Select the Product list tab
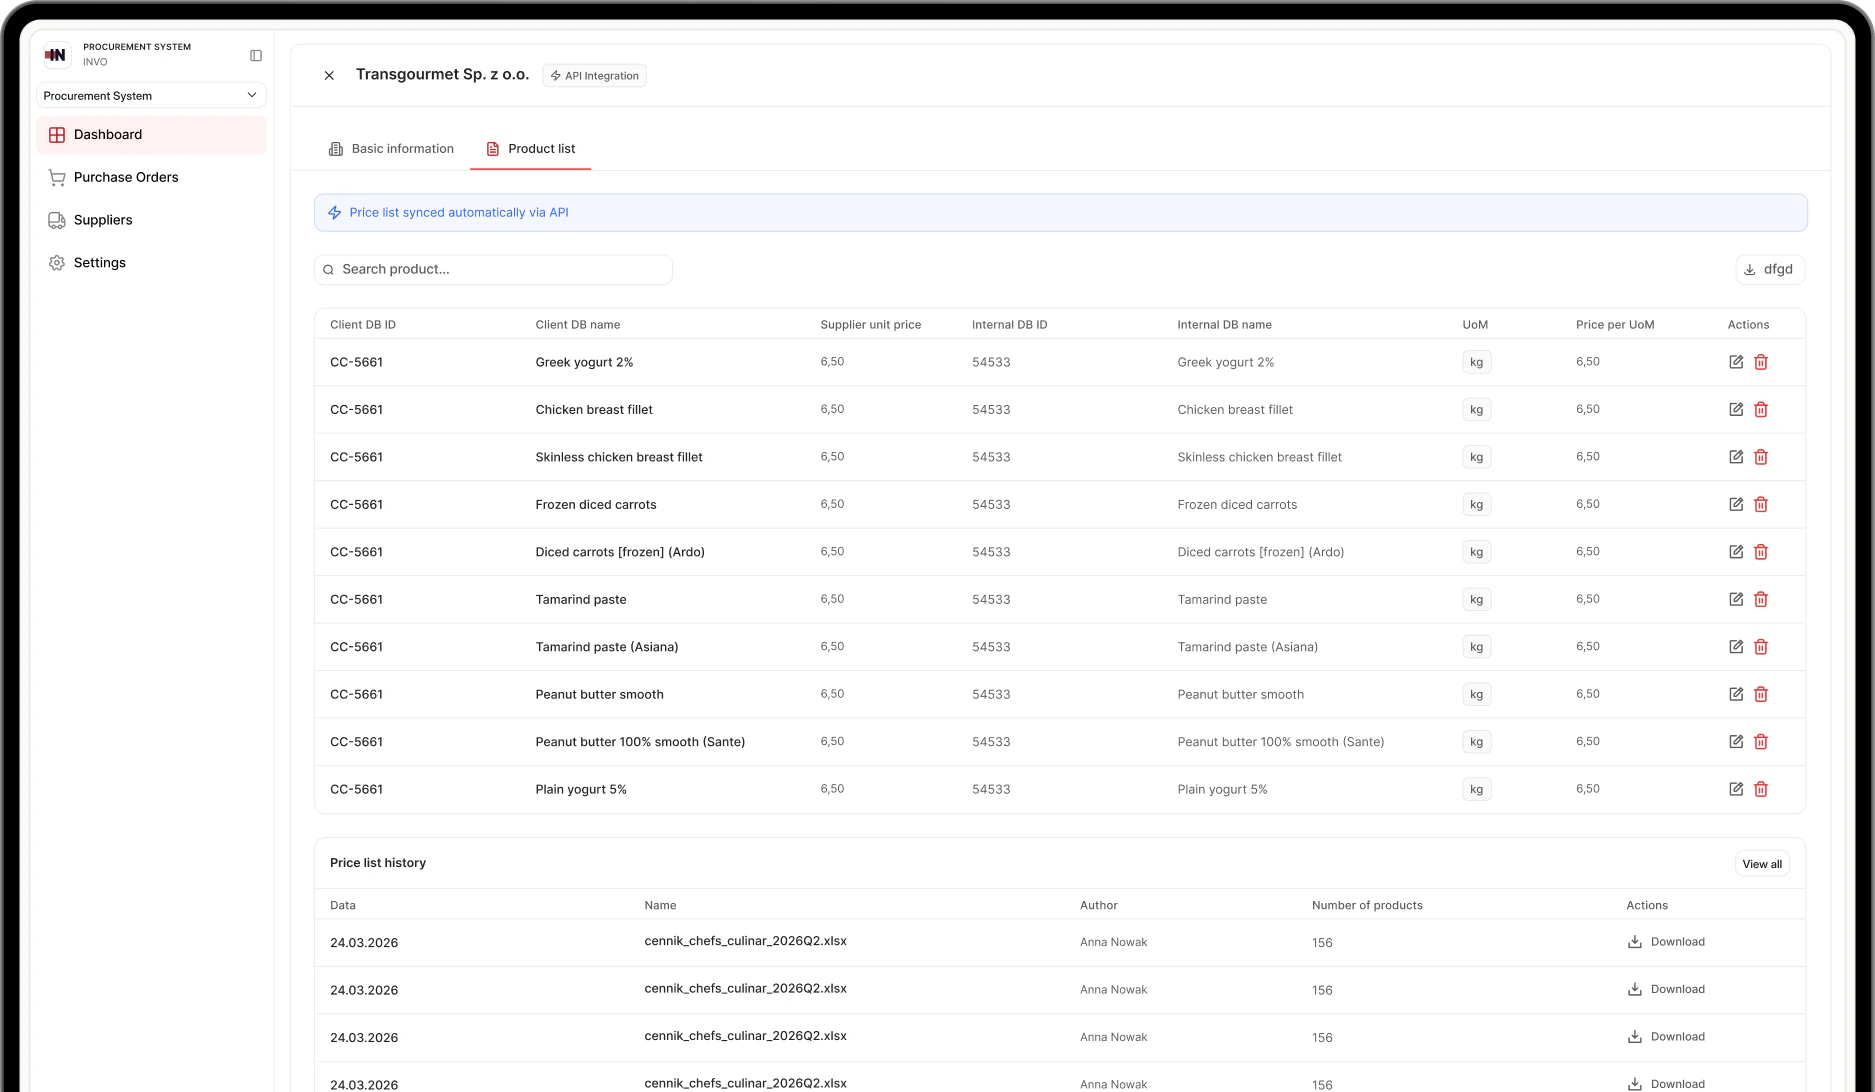The width and height of the screenshot is (1875, 1092). (530, 149)
